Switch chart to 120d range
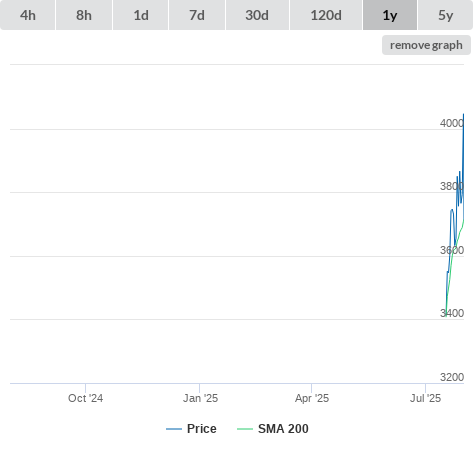The width and height of the screenshot is (474, 455). [326, 15]
